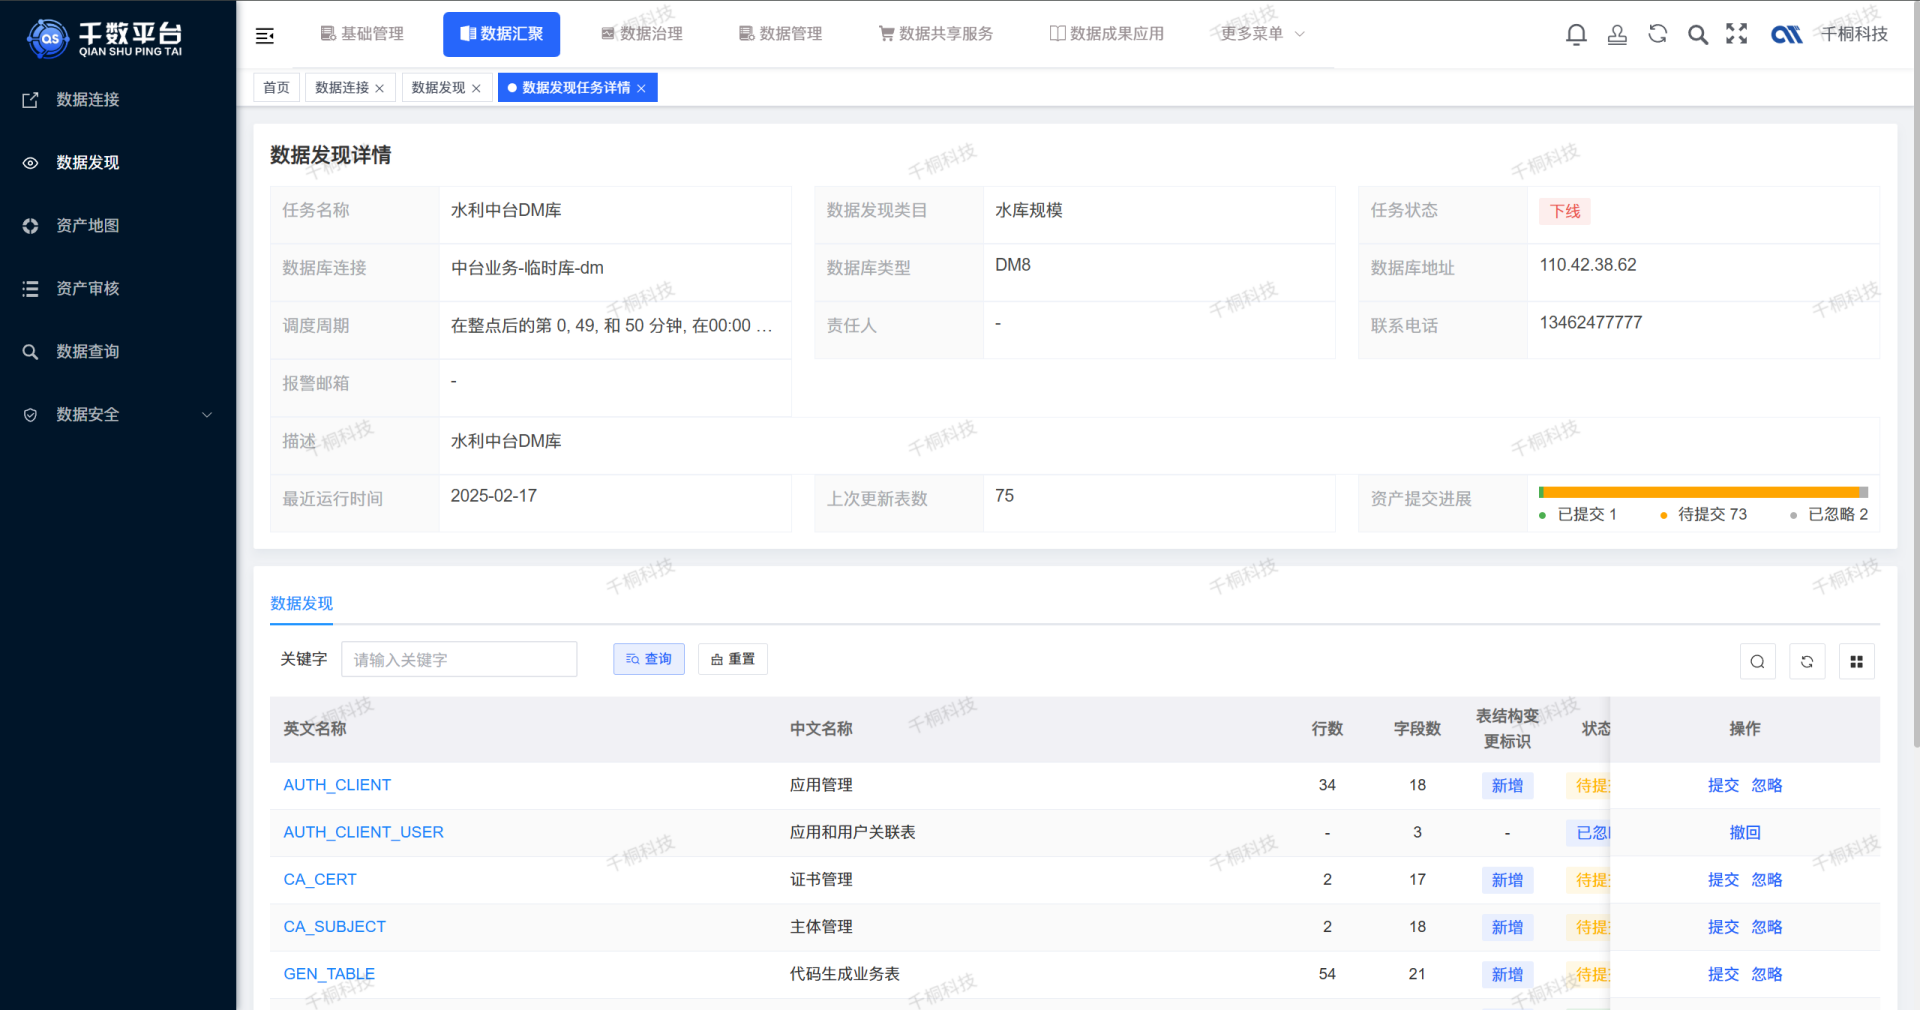This screenshot has width=1920, height=1010.
Task: Switch to the 数据治理 menu
Action: pyautogui.click(x=641, y=33)
